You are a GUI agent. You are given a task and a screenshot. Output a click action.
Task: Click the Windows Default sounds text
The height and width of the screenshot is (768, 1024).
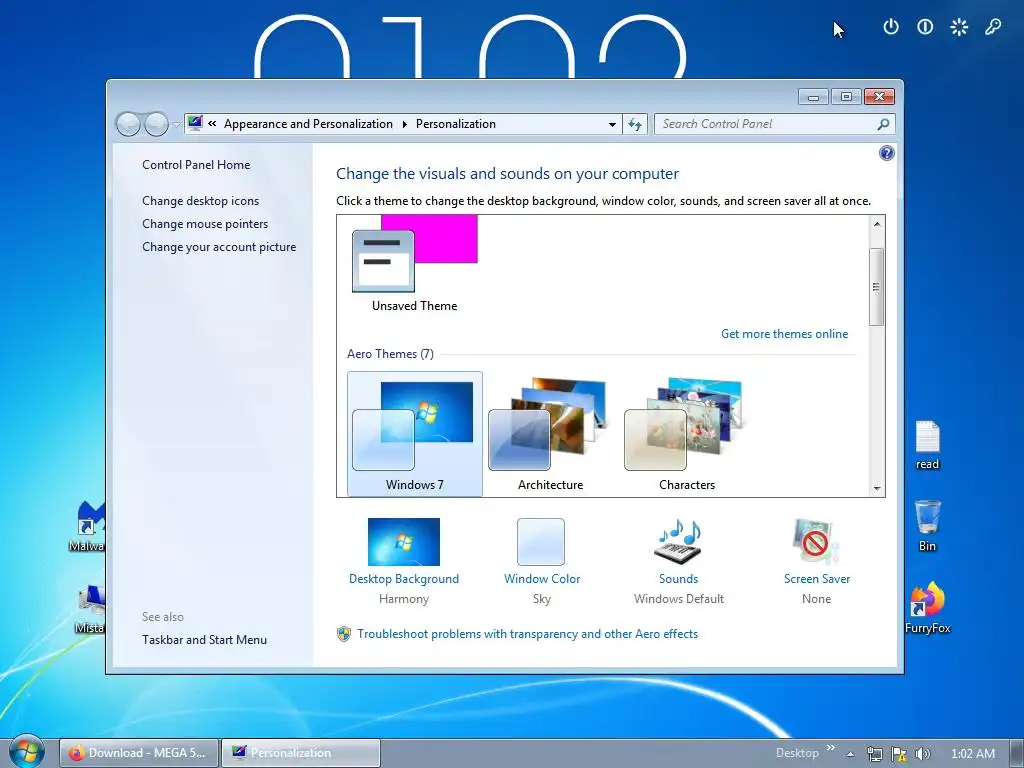point(679,598)
